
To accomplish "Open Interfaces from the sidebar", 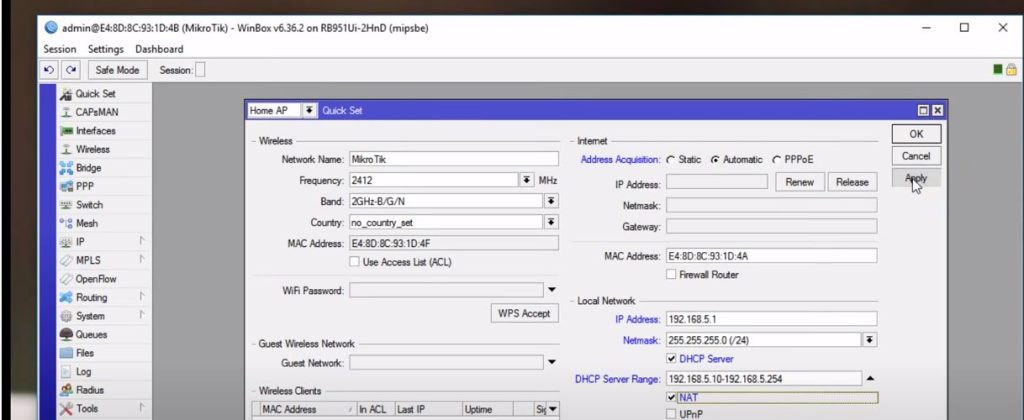I will (x=95, y=131).
